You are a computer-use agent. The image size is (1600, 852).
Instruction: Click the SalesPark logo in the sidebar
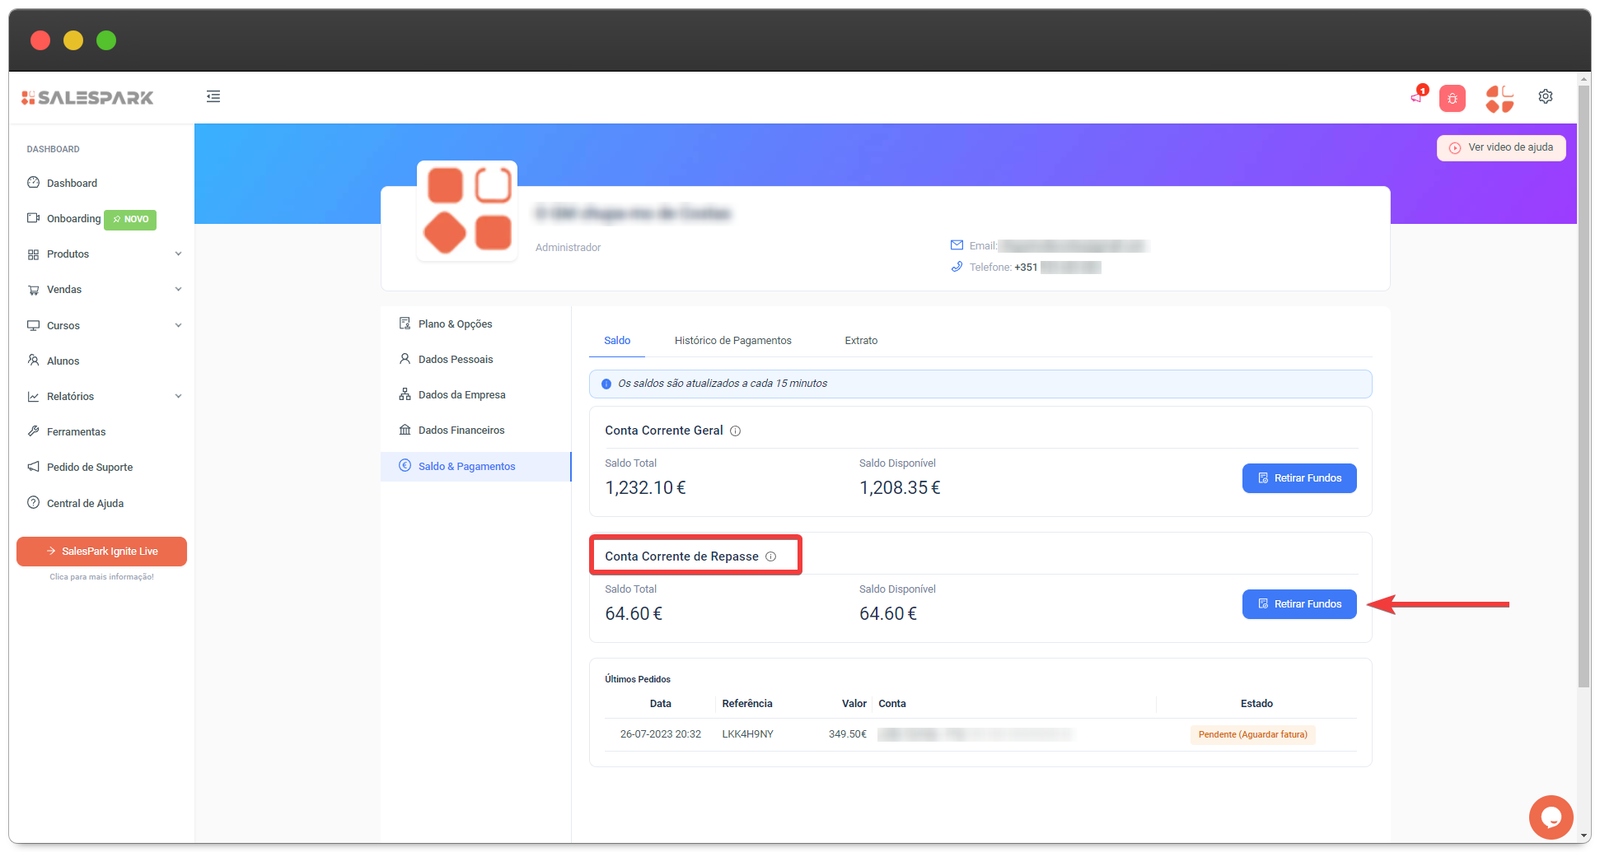pos(88,98)
